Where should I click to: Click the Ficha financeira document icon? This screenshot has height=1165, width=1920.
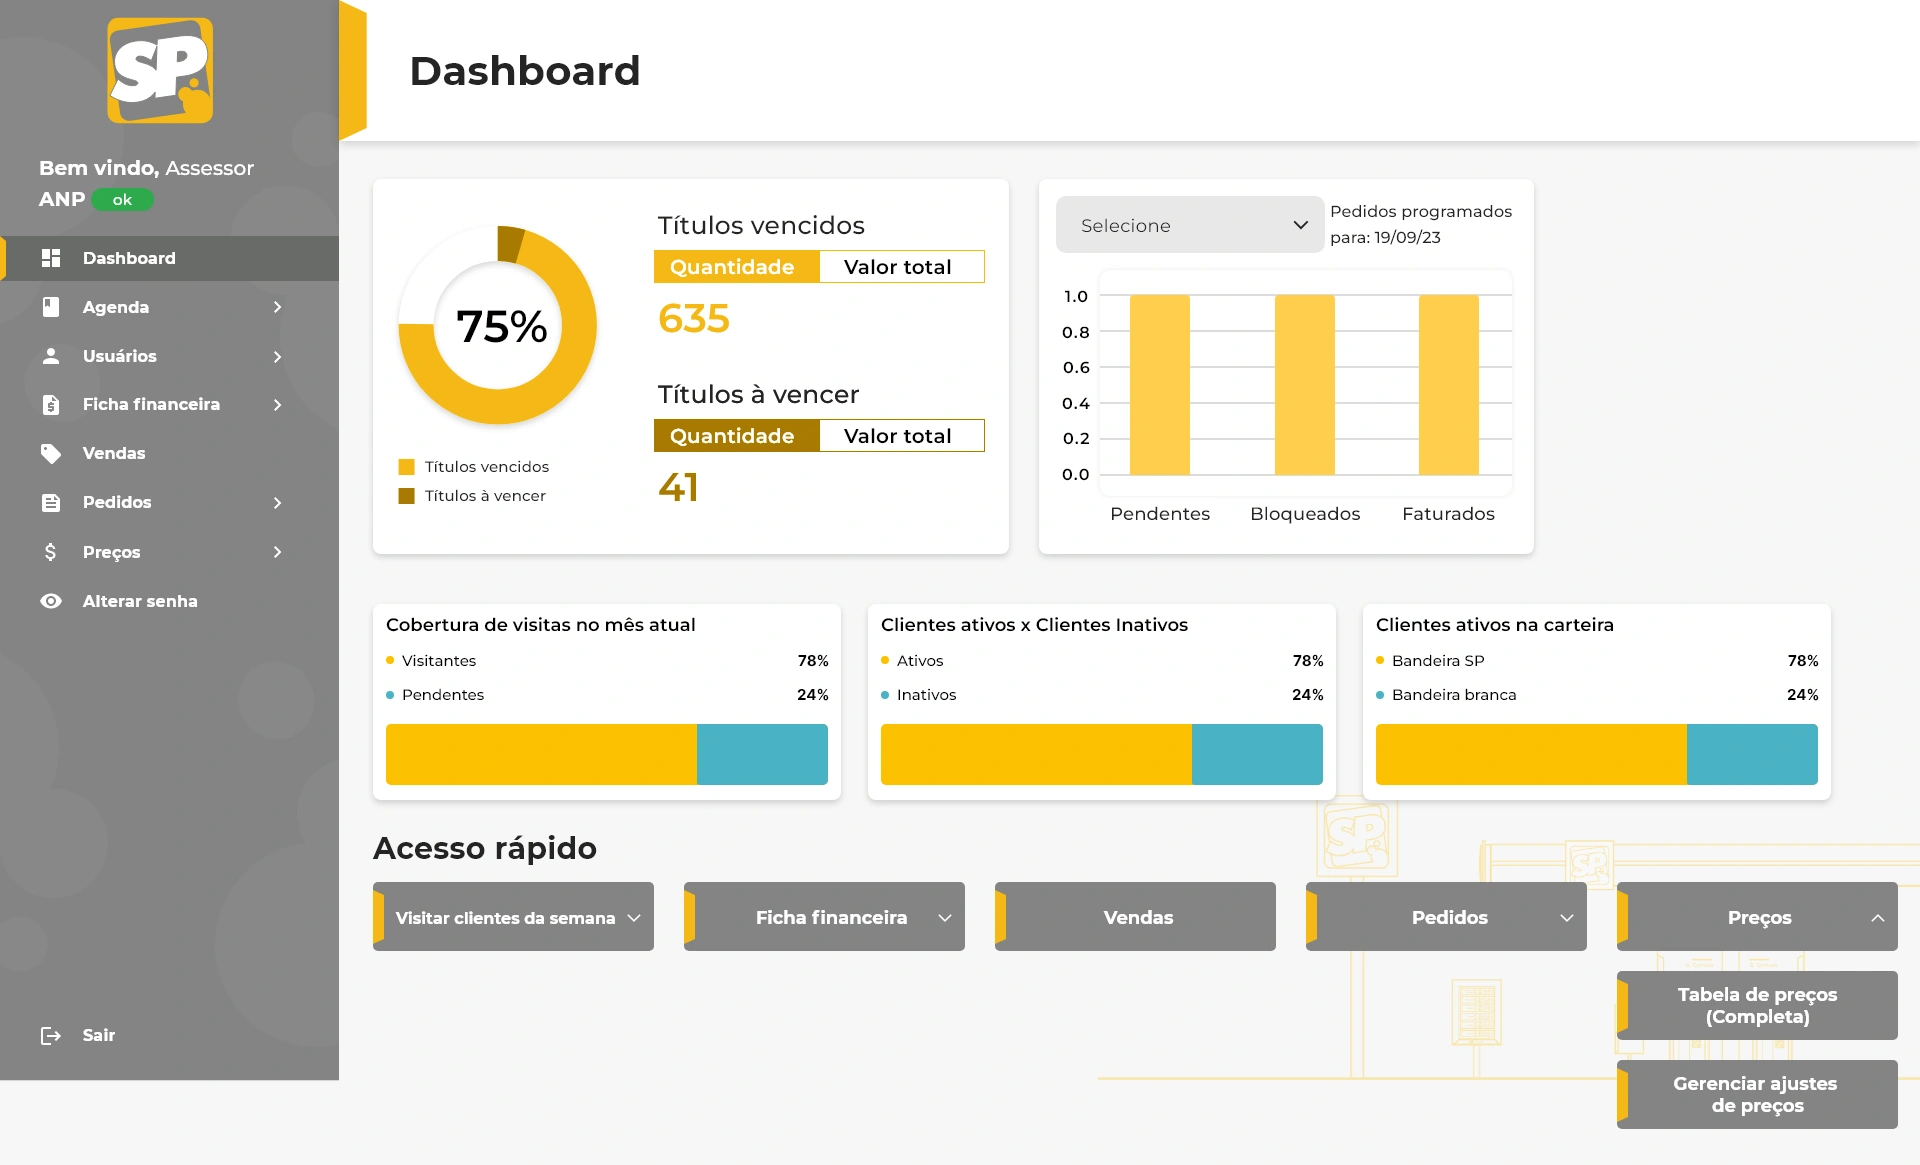(x=51, y=405)
